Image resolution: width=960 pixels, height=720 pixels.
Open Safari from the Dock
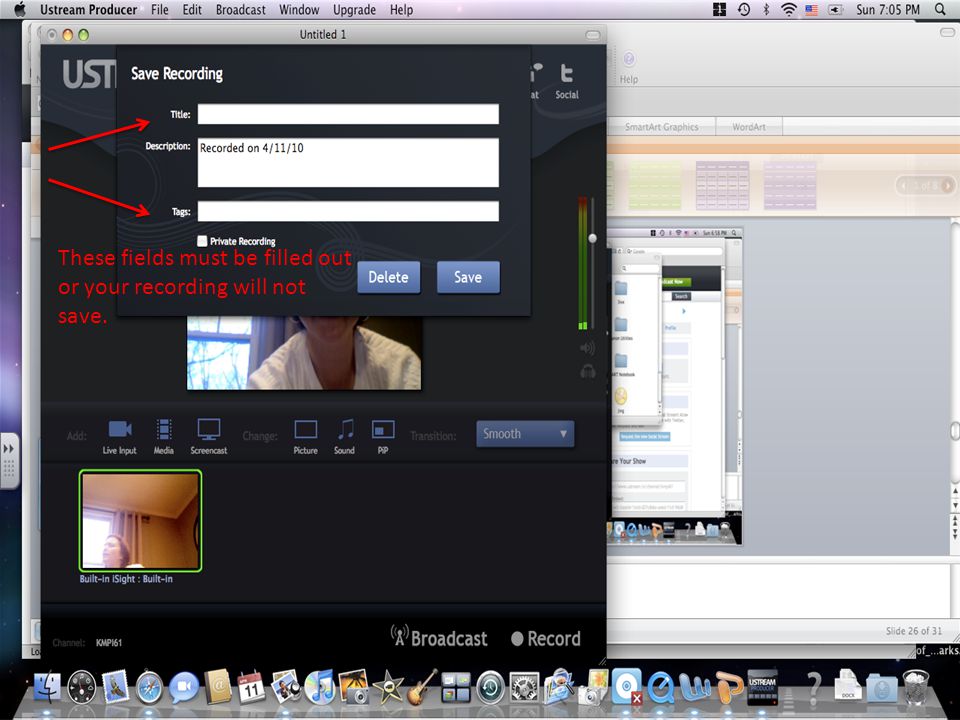click(149, 687)
